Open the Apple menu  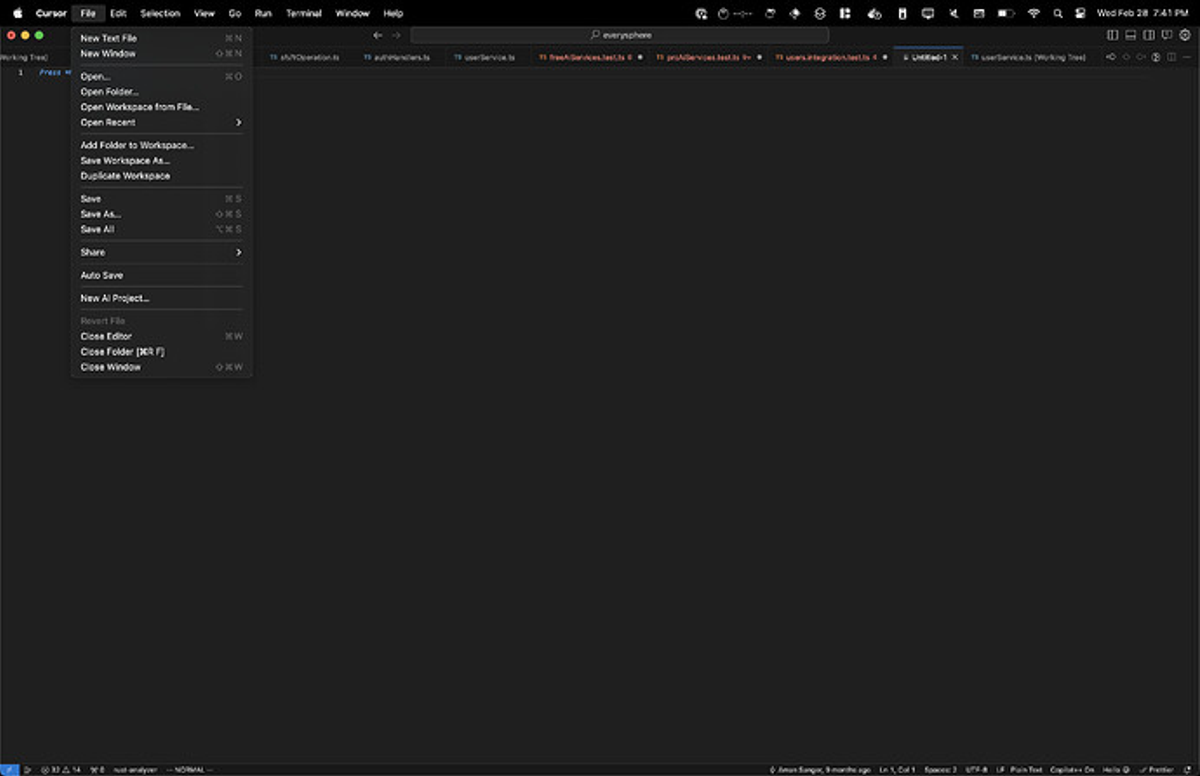(x=17, y=13)
